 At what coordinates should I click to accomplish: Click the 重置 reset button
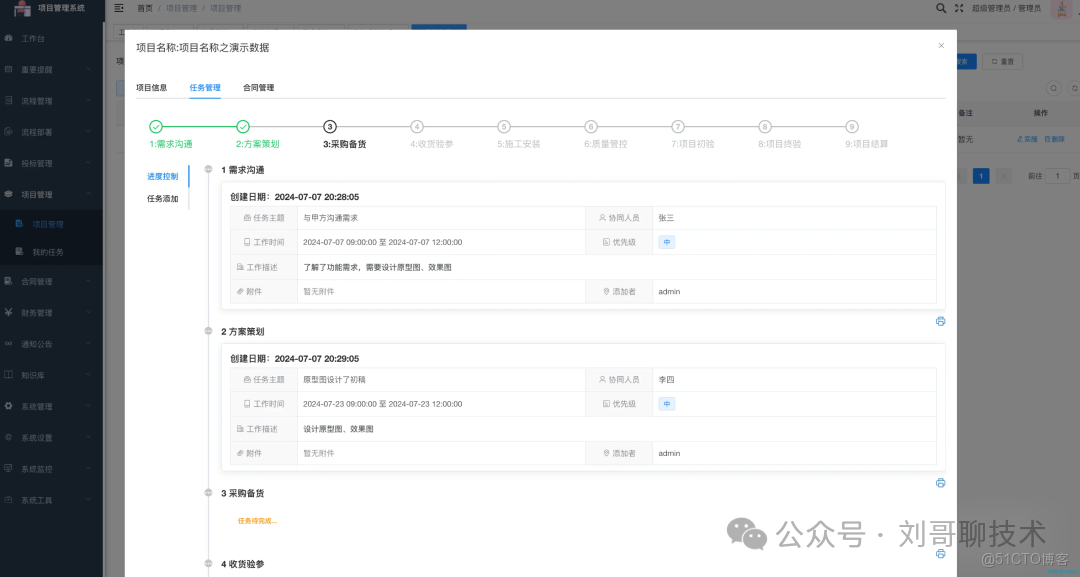click(x=1001, y=61)
